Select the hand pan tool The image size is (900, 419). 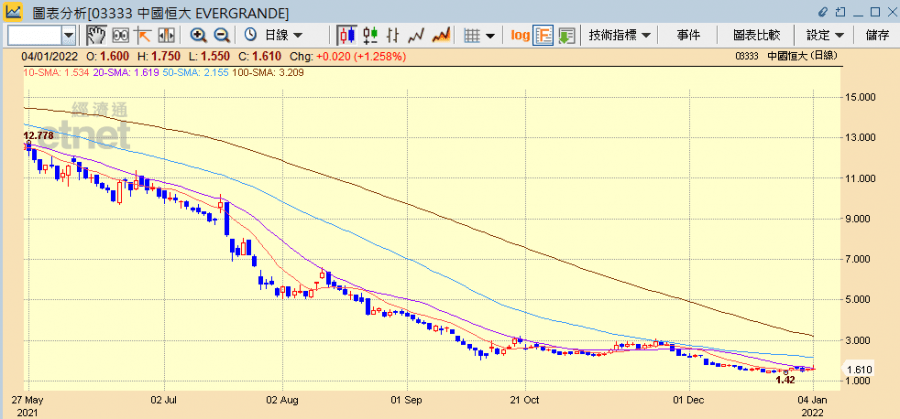coord(95,35)
